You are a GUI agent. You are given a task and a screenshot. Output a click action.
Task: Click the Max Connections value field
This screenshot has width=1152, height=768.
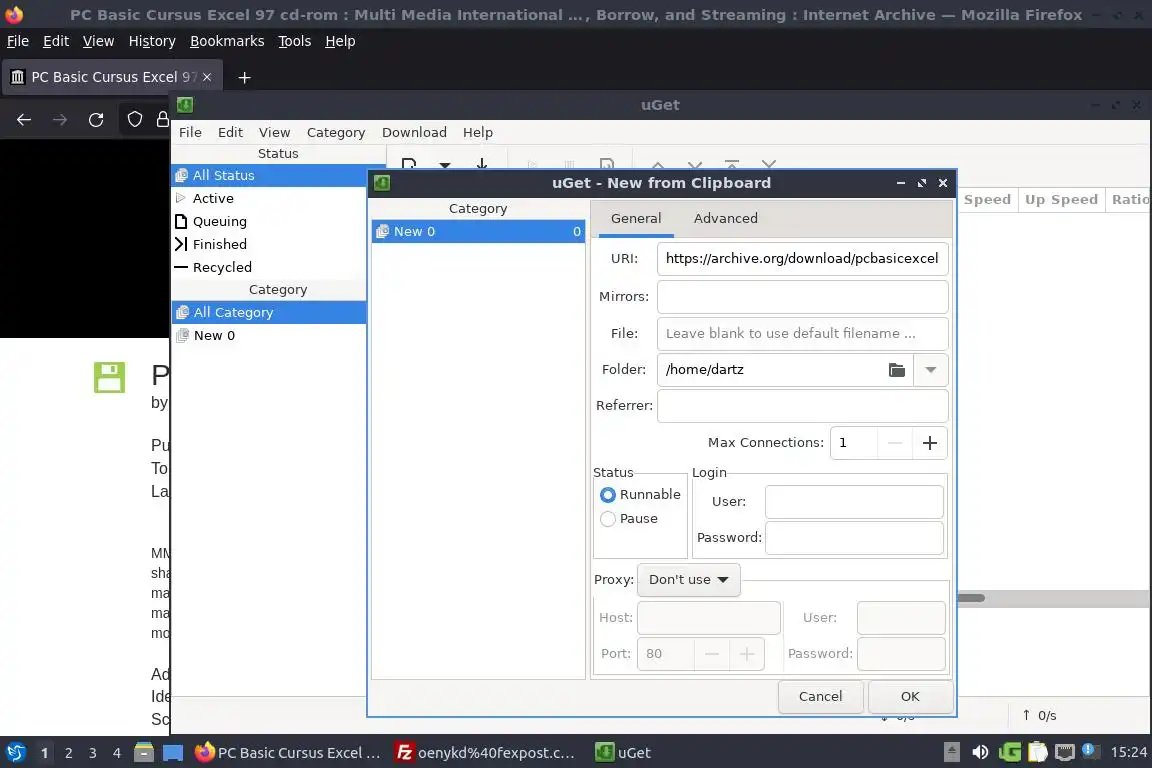click(854, 443)
